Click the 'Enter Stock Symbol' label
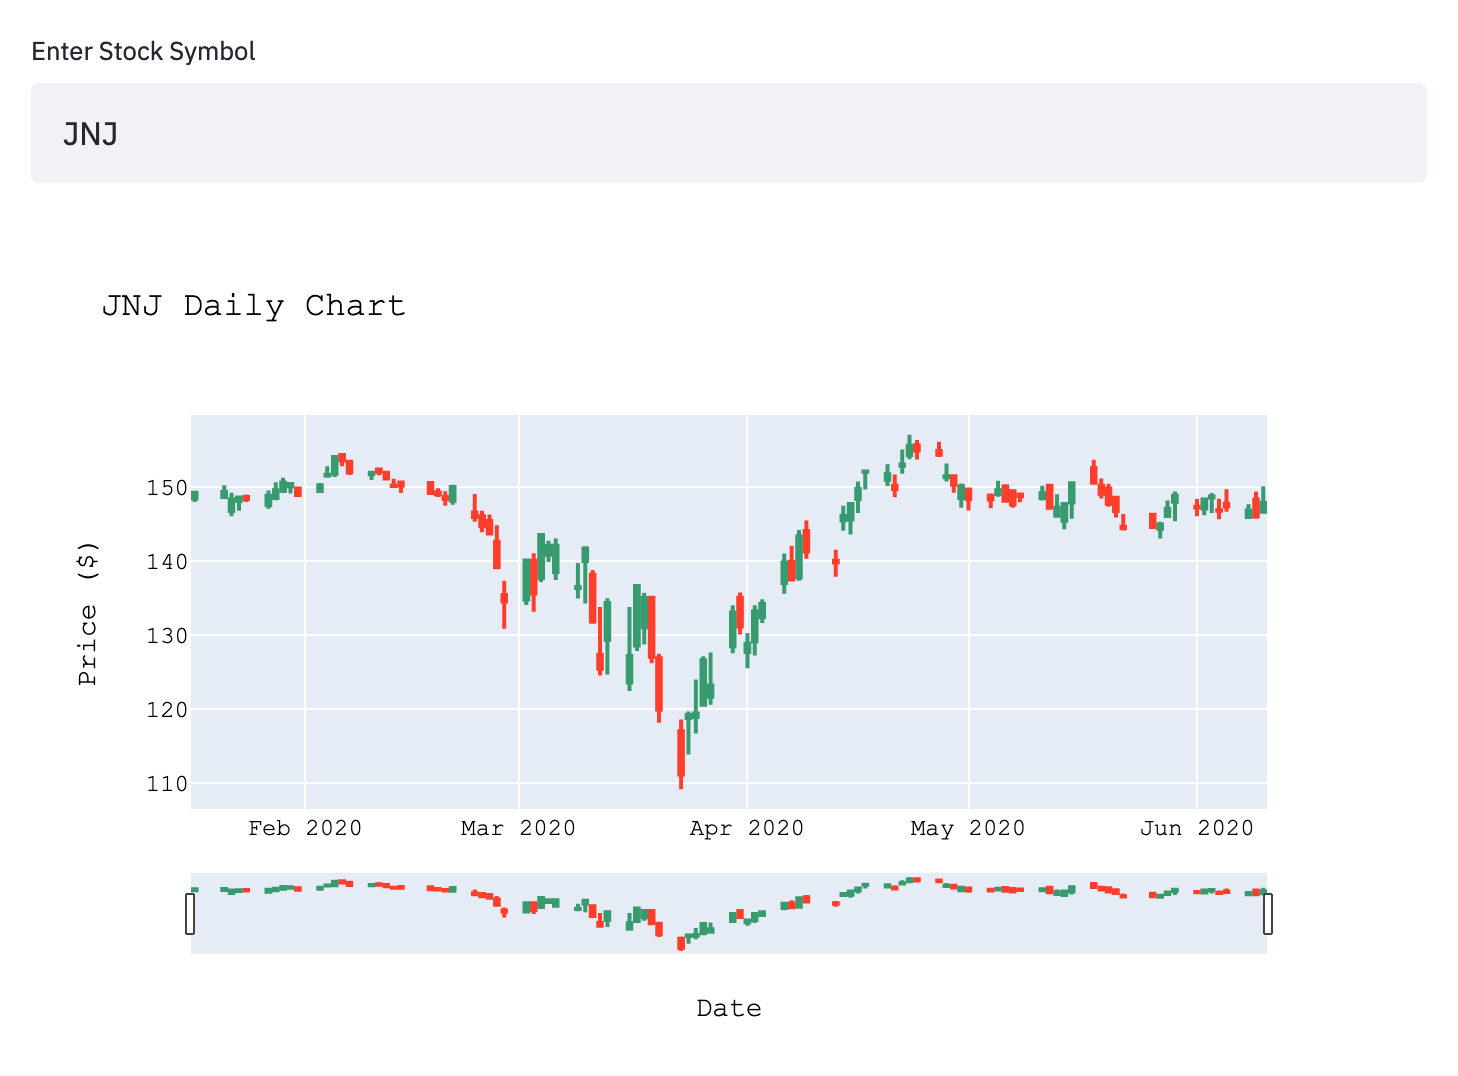The width and height of the screenshot is (1458, 1076). 143,51
